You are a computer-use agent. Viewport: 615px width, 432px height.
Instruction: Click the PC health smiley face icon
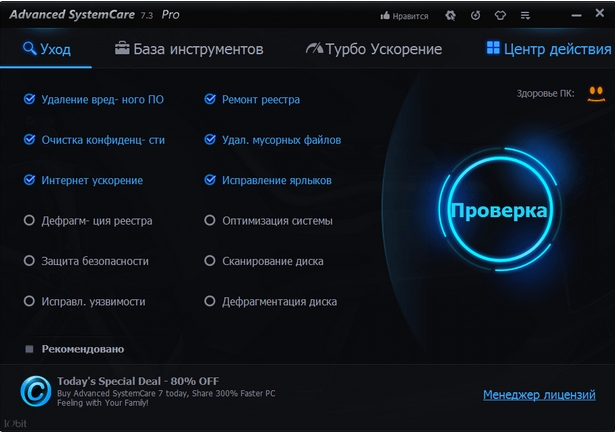click(596, 93)
